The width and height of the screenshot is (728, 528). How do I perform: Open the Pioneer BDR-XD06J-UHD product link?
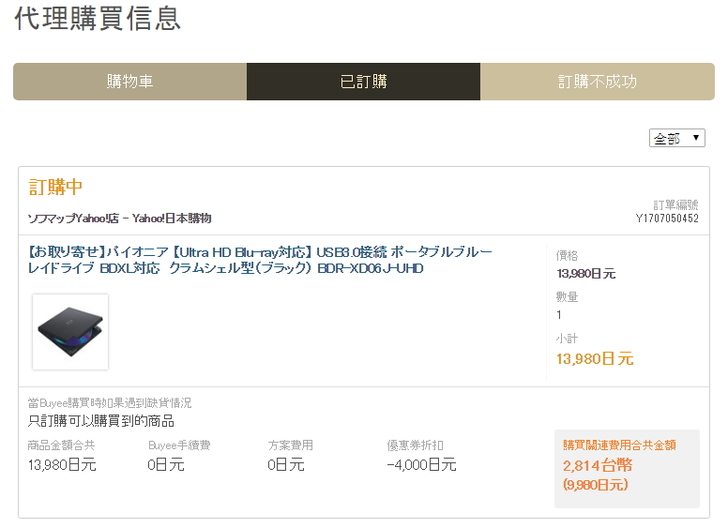tap(260, 260)
